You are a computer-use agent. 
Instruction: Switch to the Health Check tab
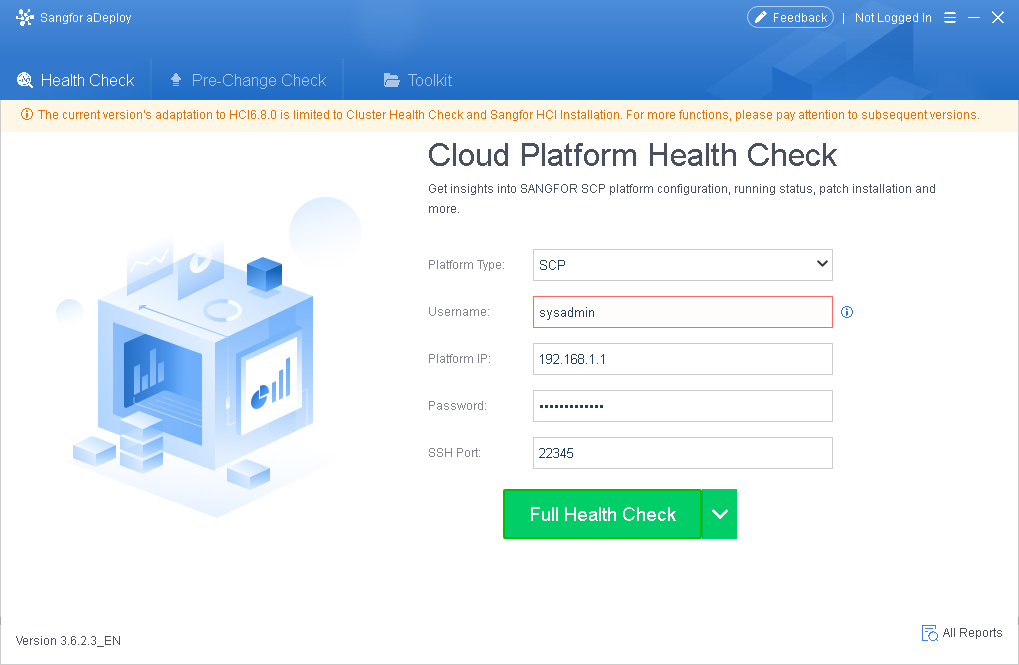tap(75, 80)
